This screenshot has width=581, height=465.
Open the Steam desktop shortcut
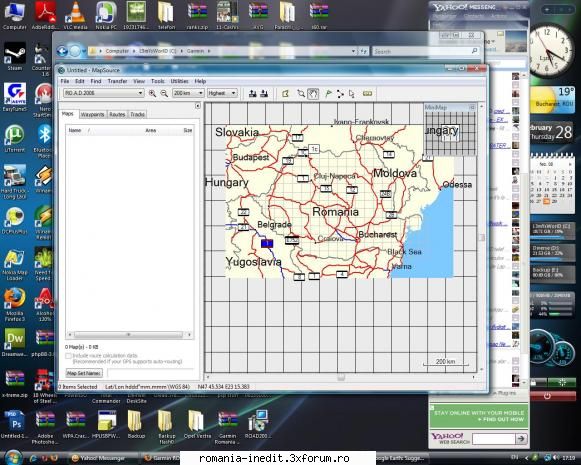point(14,56)
